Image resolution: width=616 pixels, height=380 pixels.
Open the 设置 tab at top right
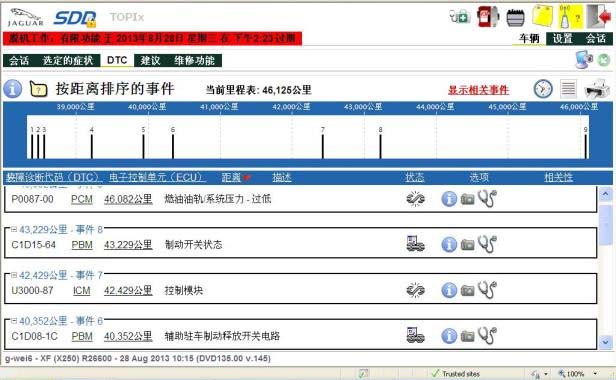tap(562, 39)
